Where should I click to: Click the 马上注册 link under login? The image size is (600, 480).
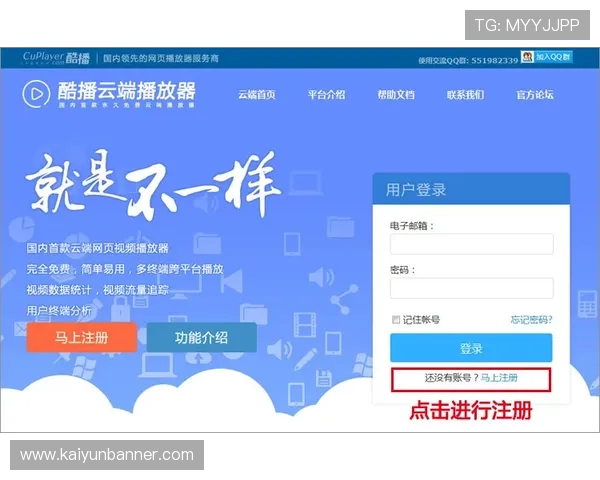pyautogui.click(x=499, y=378)
